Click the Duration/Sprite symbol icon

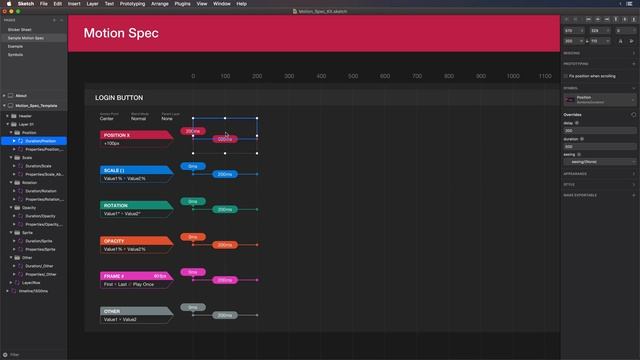tap(20, 241)
